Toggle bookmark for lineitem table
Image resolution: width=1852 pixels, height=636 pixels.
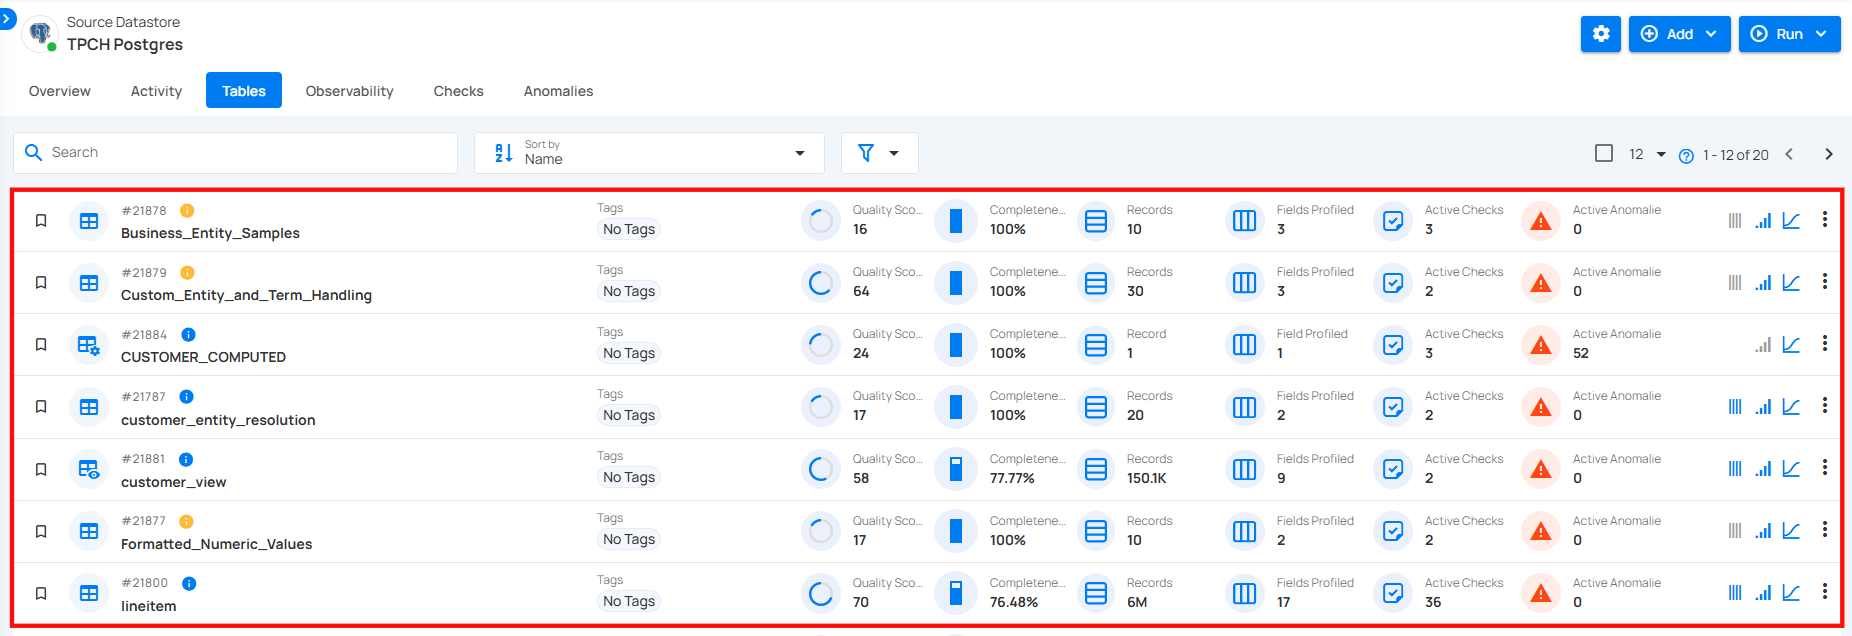pyautogui.click(x=41, y=593)
